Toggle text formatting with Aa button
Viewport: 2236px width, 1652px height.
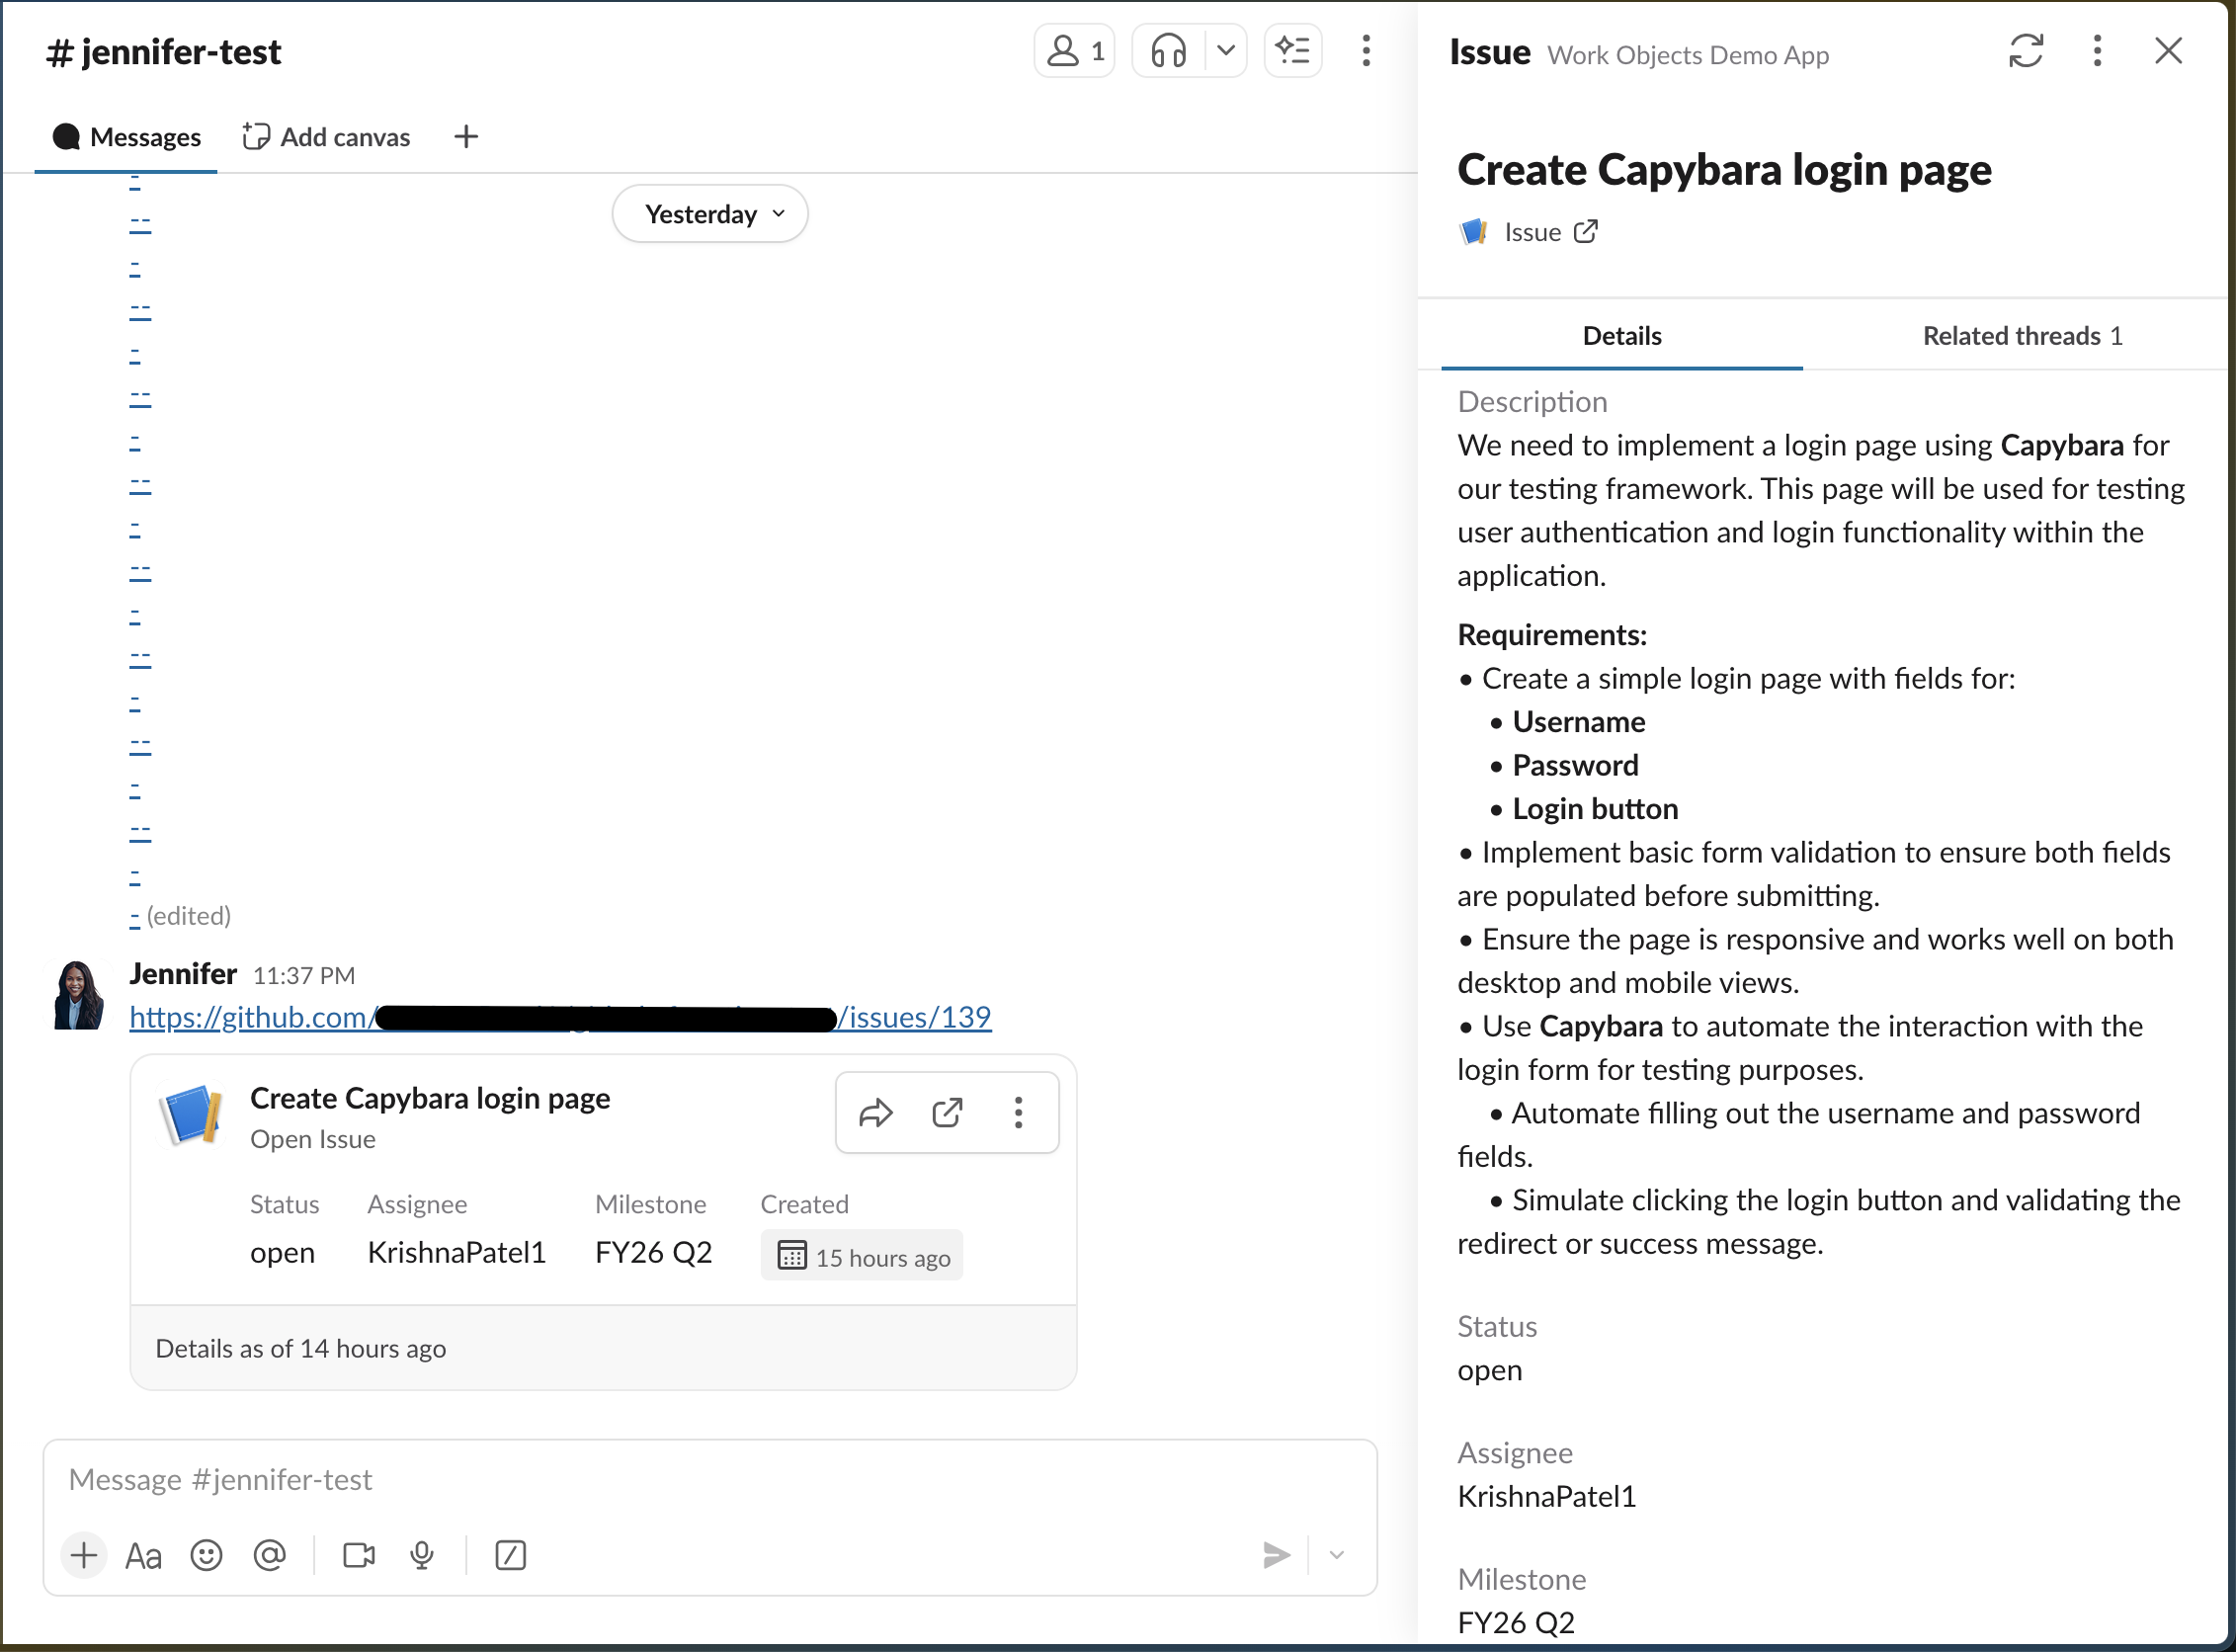point(143,1555)
